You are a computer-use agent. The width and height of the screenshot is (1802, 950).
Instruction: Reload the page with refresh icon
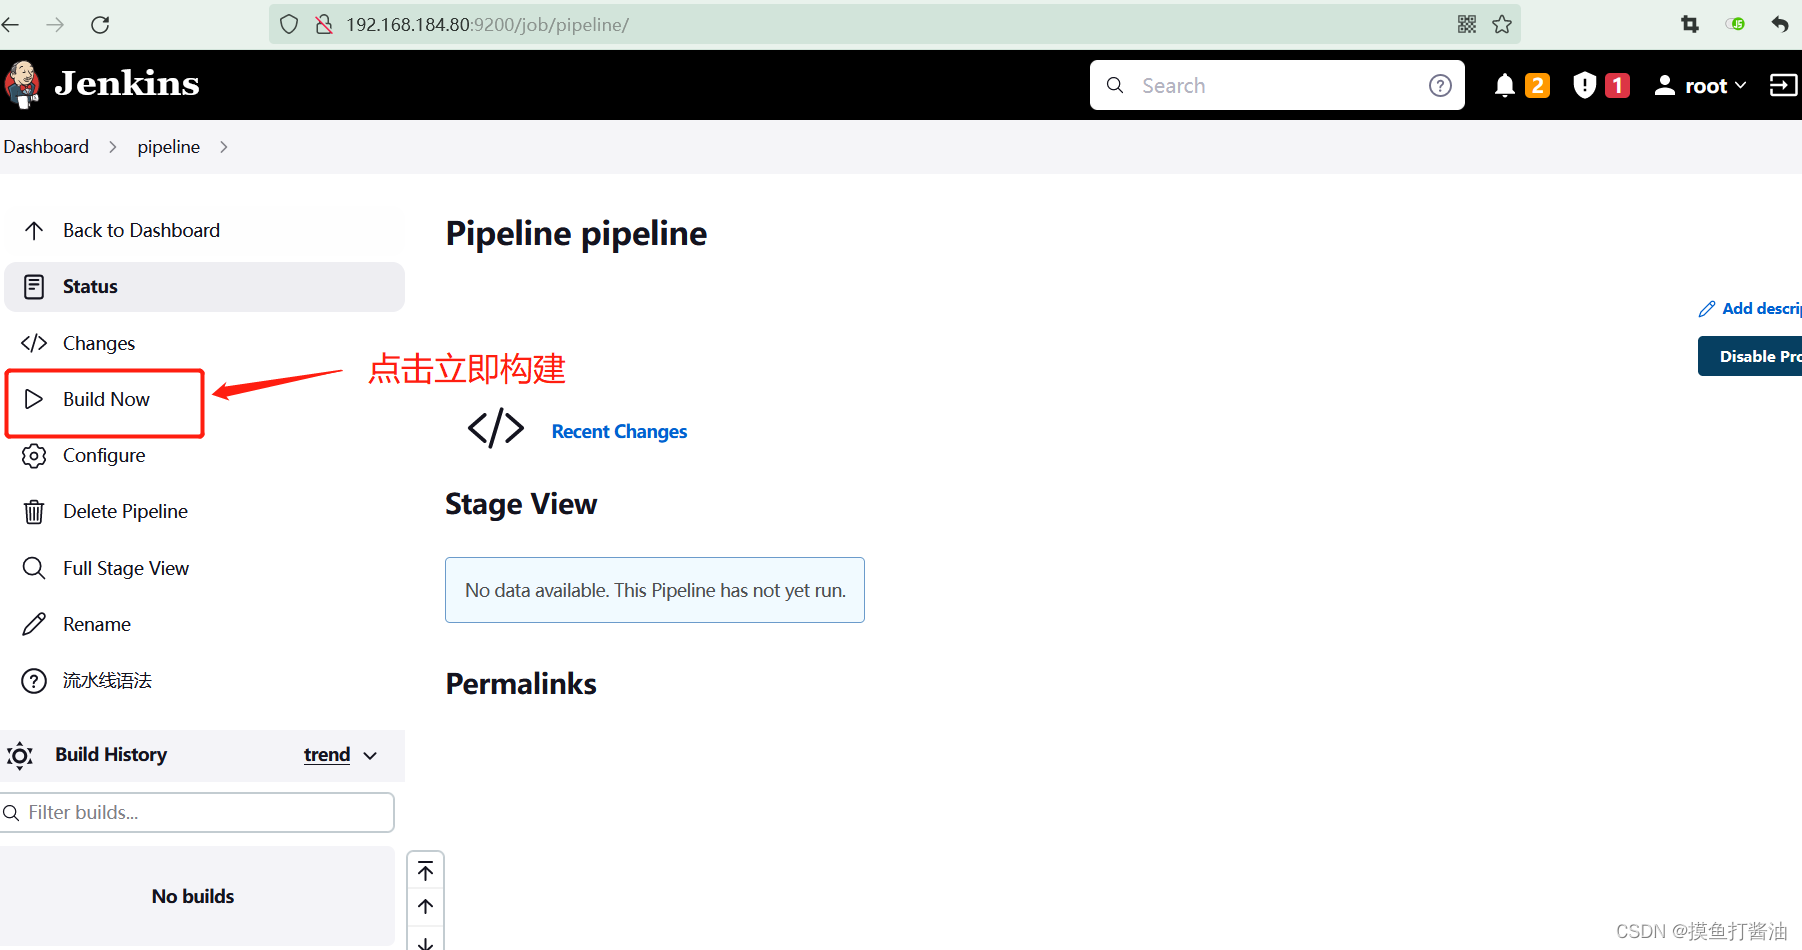click(x=100, y=25)
